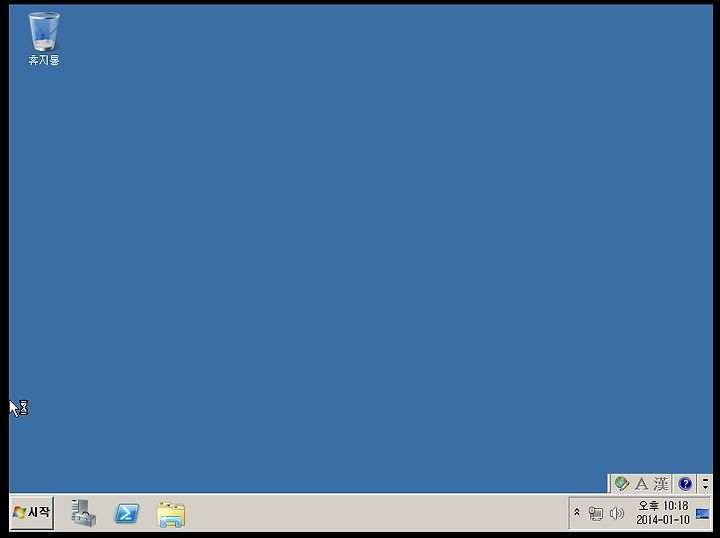720x538 pixels.
Task: Open the 시작 Start menu button
Action: pos(32,512)
